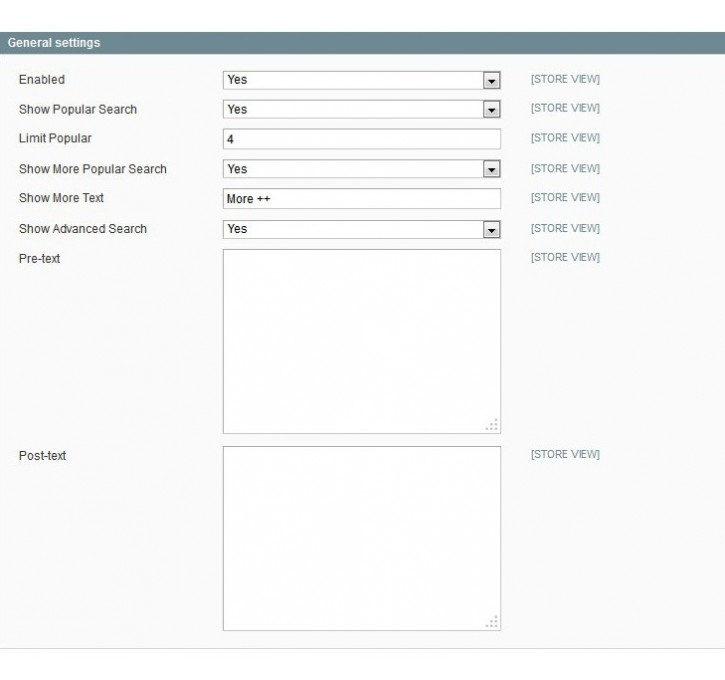The image size is (725, 680).
Task: Click [STORE VIEW] next to Pre-text
Action: [565, 257]
